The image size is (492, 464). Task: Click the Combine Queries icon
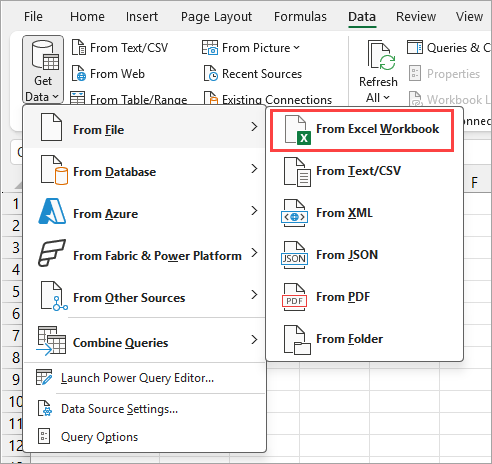click(51, 341)
